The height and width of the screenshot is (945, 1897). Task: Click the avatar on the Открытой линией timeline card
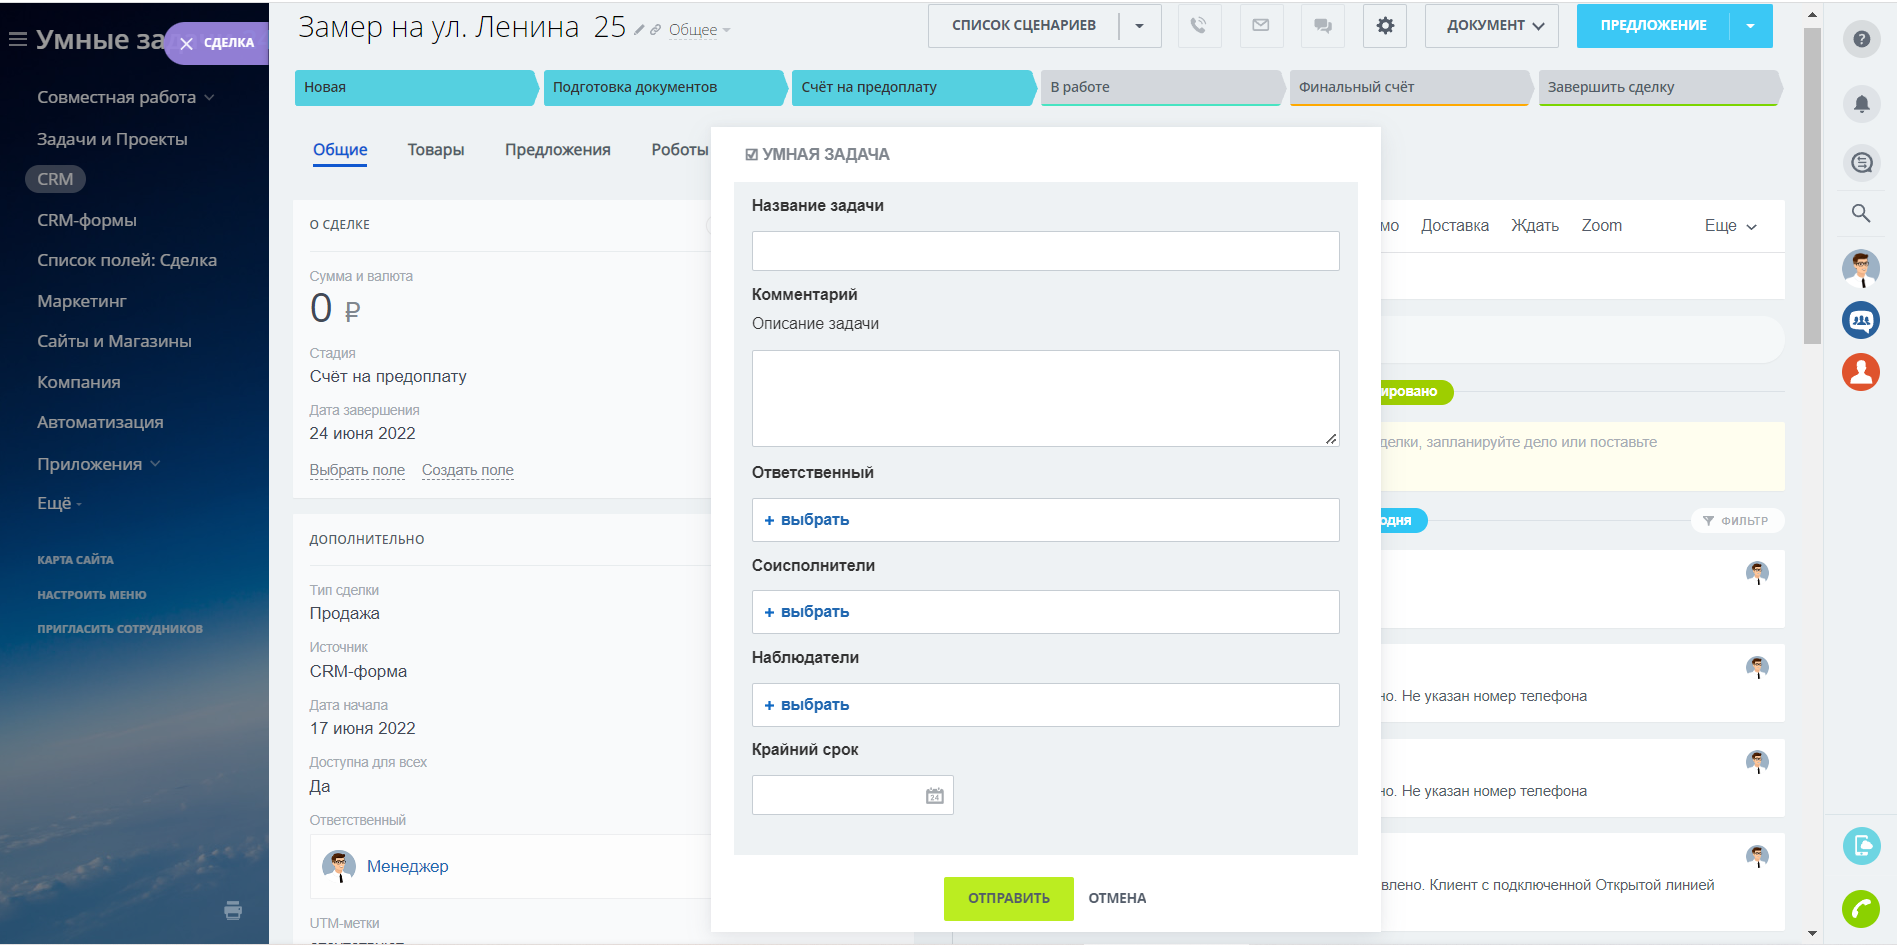tap(1757, 856)
